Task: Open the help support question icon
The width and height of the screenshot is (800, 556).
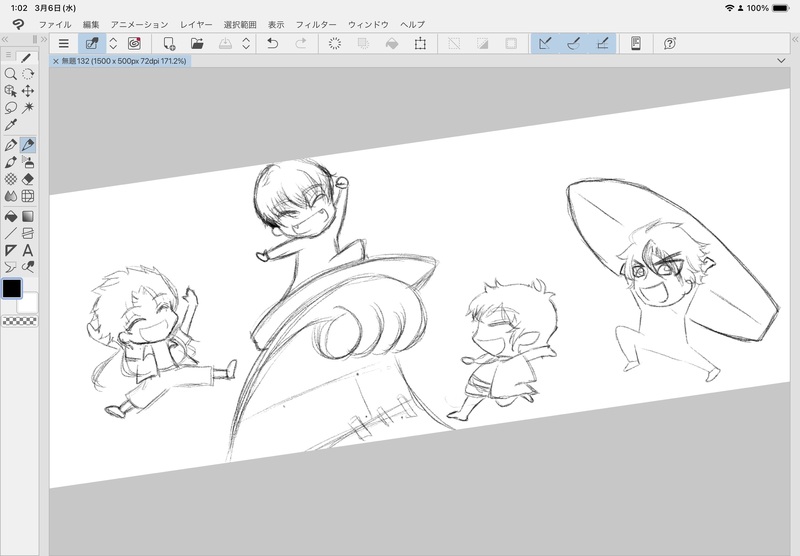Action: tap(670, 44)
